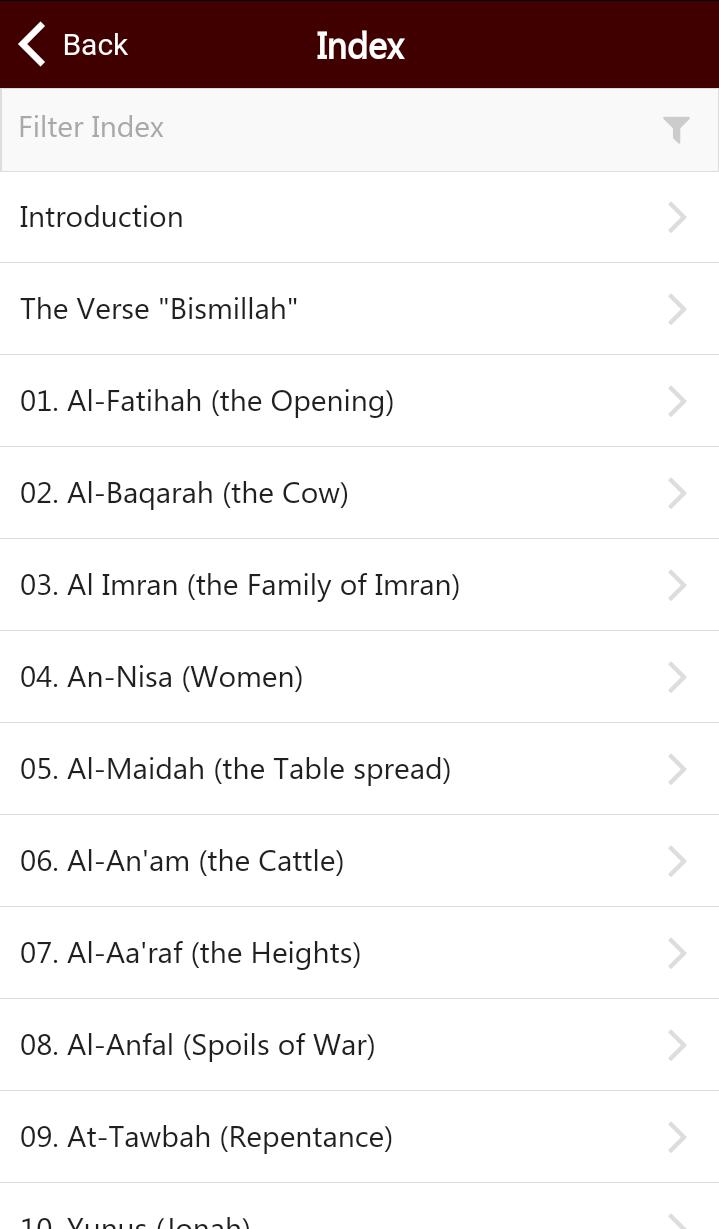
Task: Click the arrow icon for Al-An'am
Action: (x=677, y=861)
